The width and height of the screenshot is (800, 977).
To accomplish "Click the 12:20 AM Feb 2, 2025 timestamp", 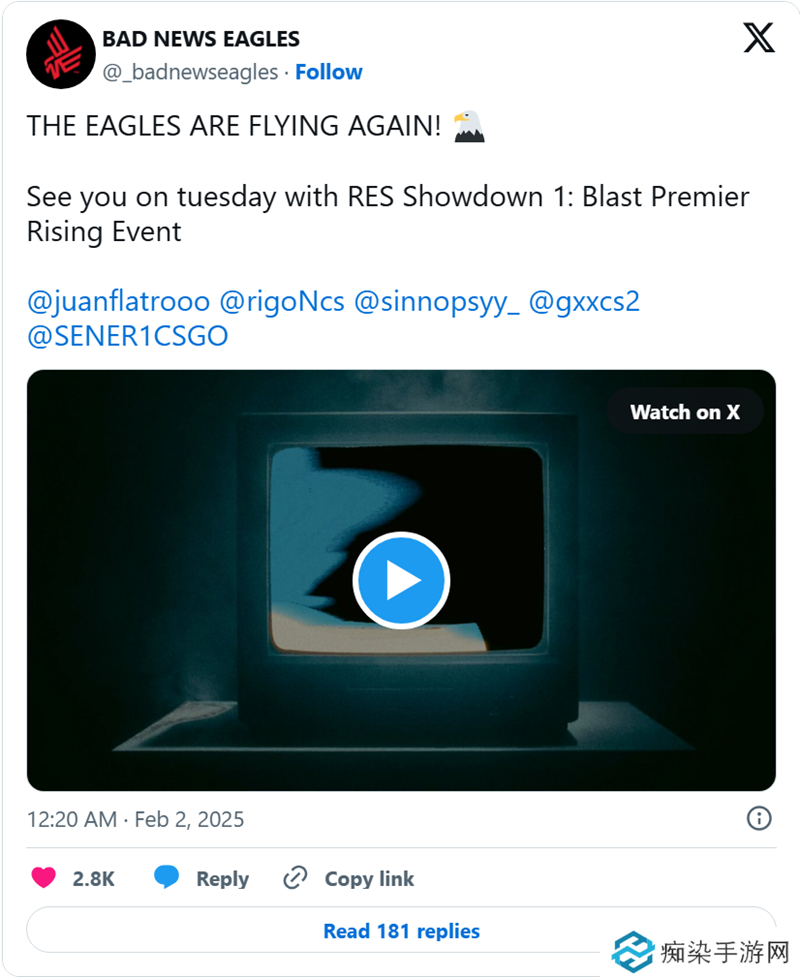I will point(135,819).
